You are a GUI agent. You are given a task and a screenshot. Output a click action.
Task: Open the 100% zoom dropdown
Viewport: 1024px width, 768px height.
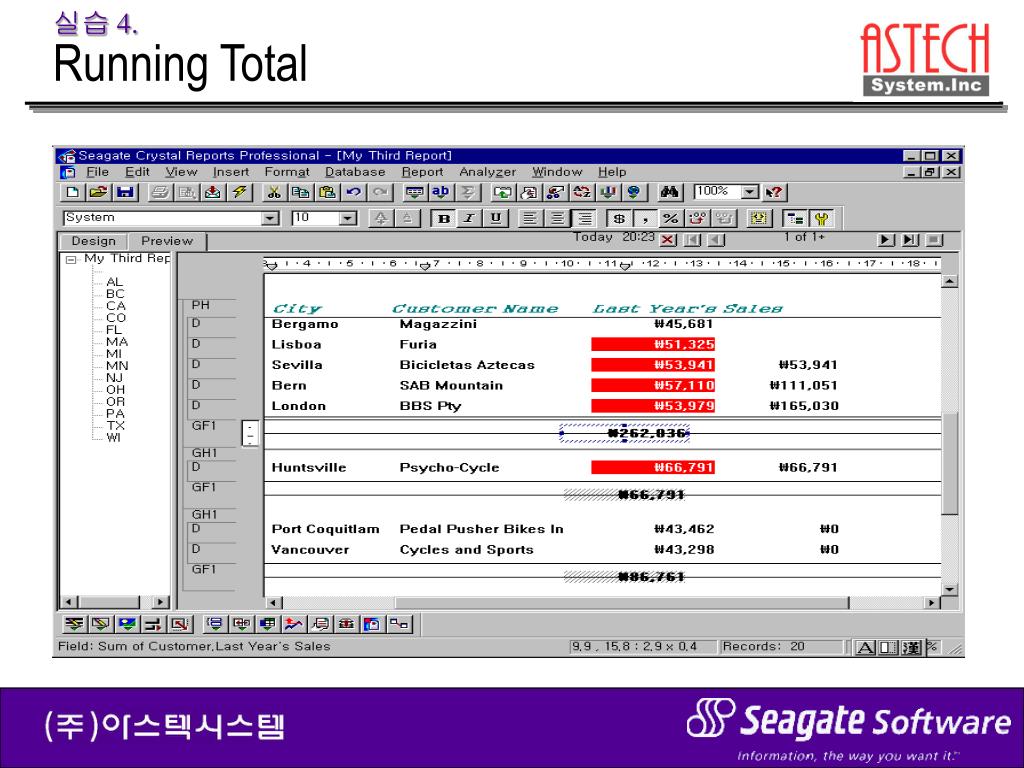point(750,192)
